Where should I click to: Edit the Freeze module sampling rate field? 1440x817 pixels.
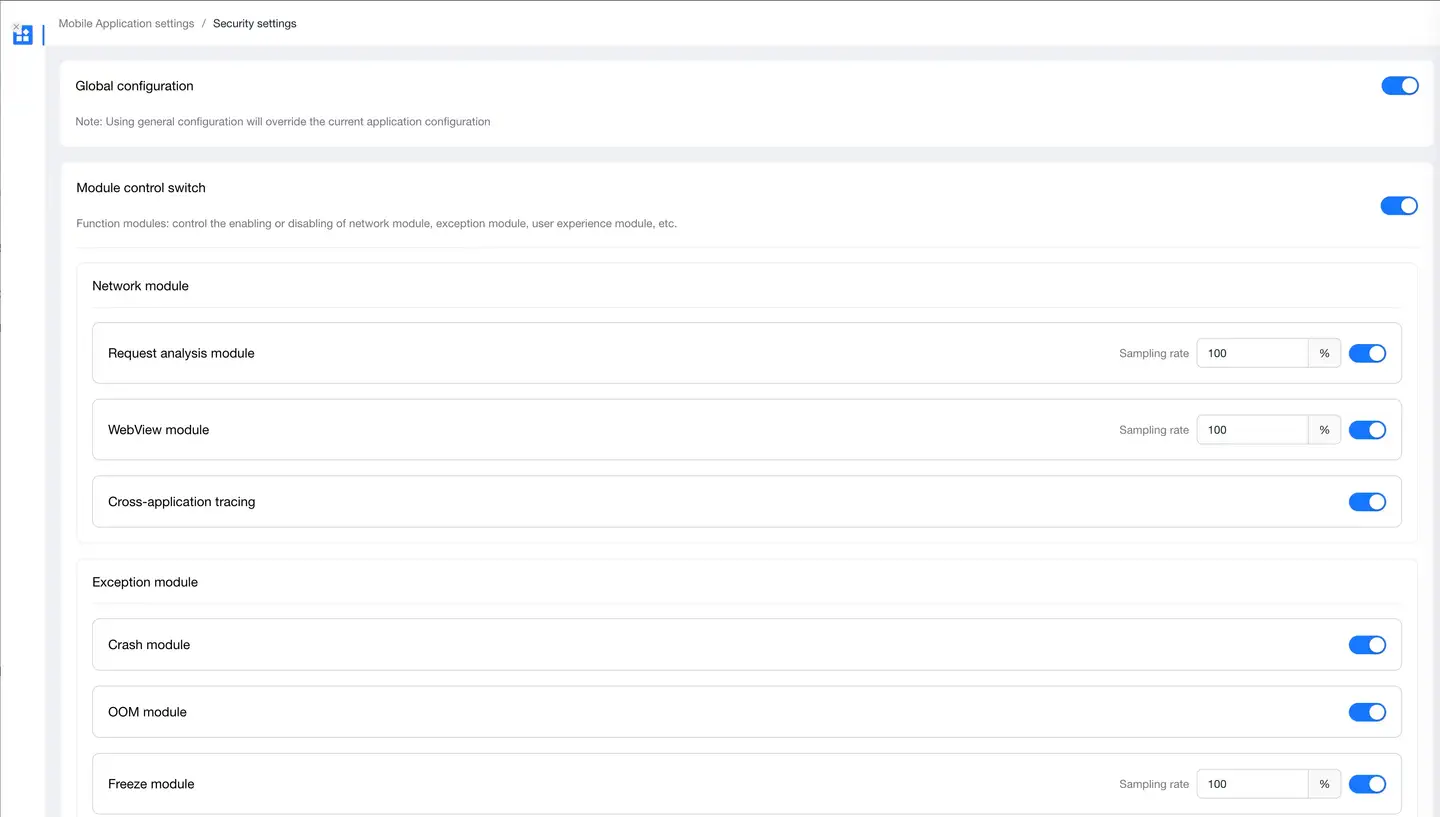click(1251, 784)
